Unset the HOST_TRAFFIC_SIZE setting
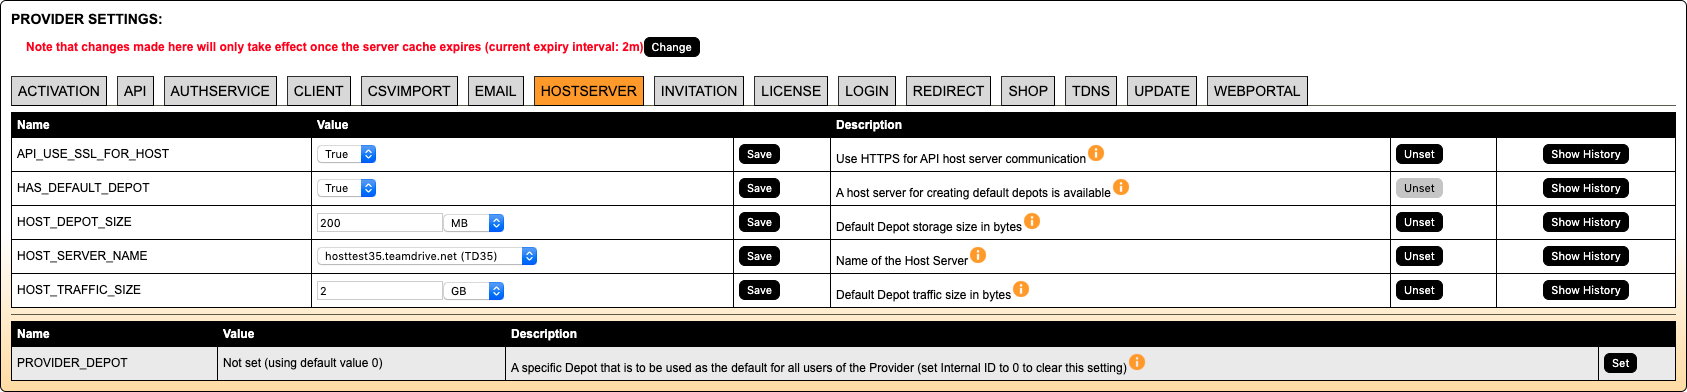 pyautogui.click(x=1419, y=290)
